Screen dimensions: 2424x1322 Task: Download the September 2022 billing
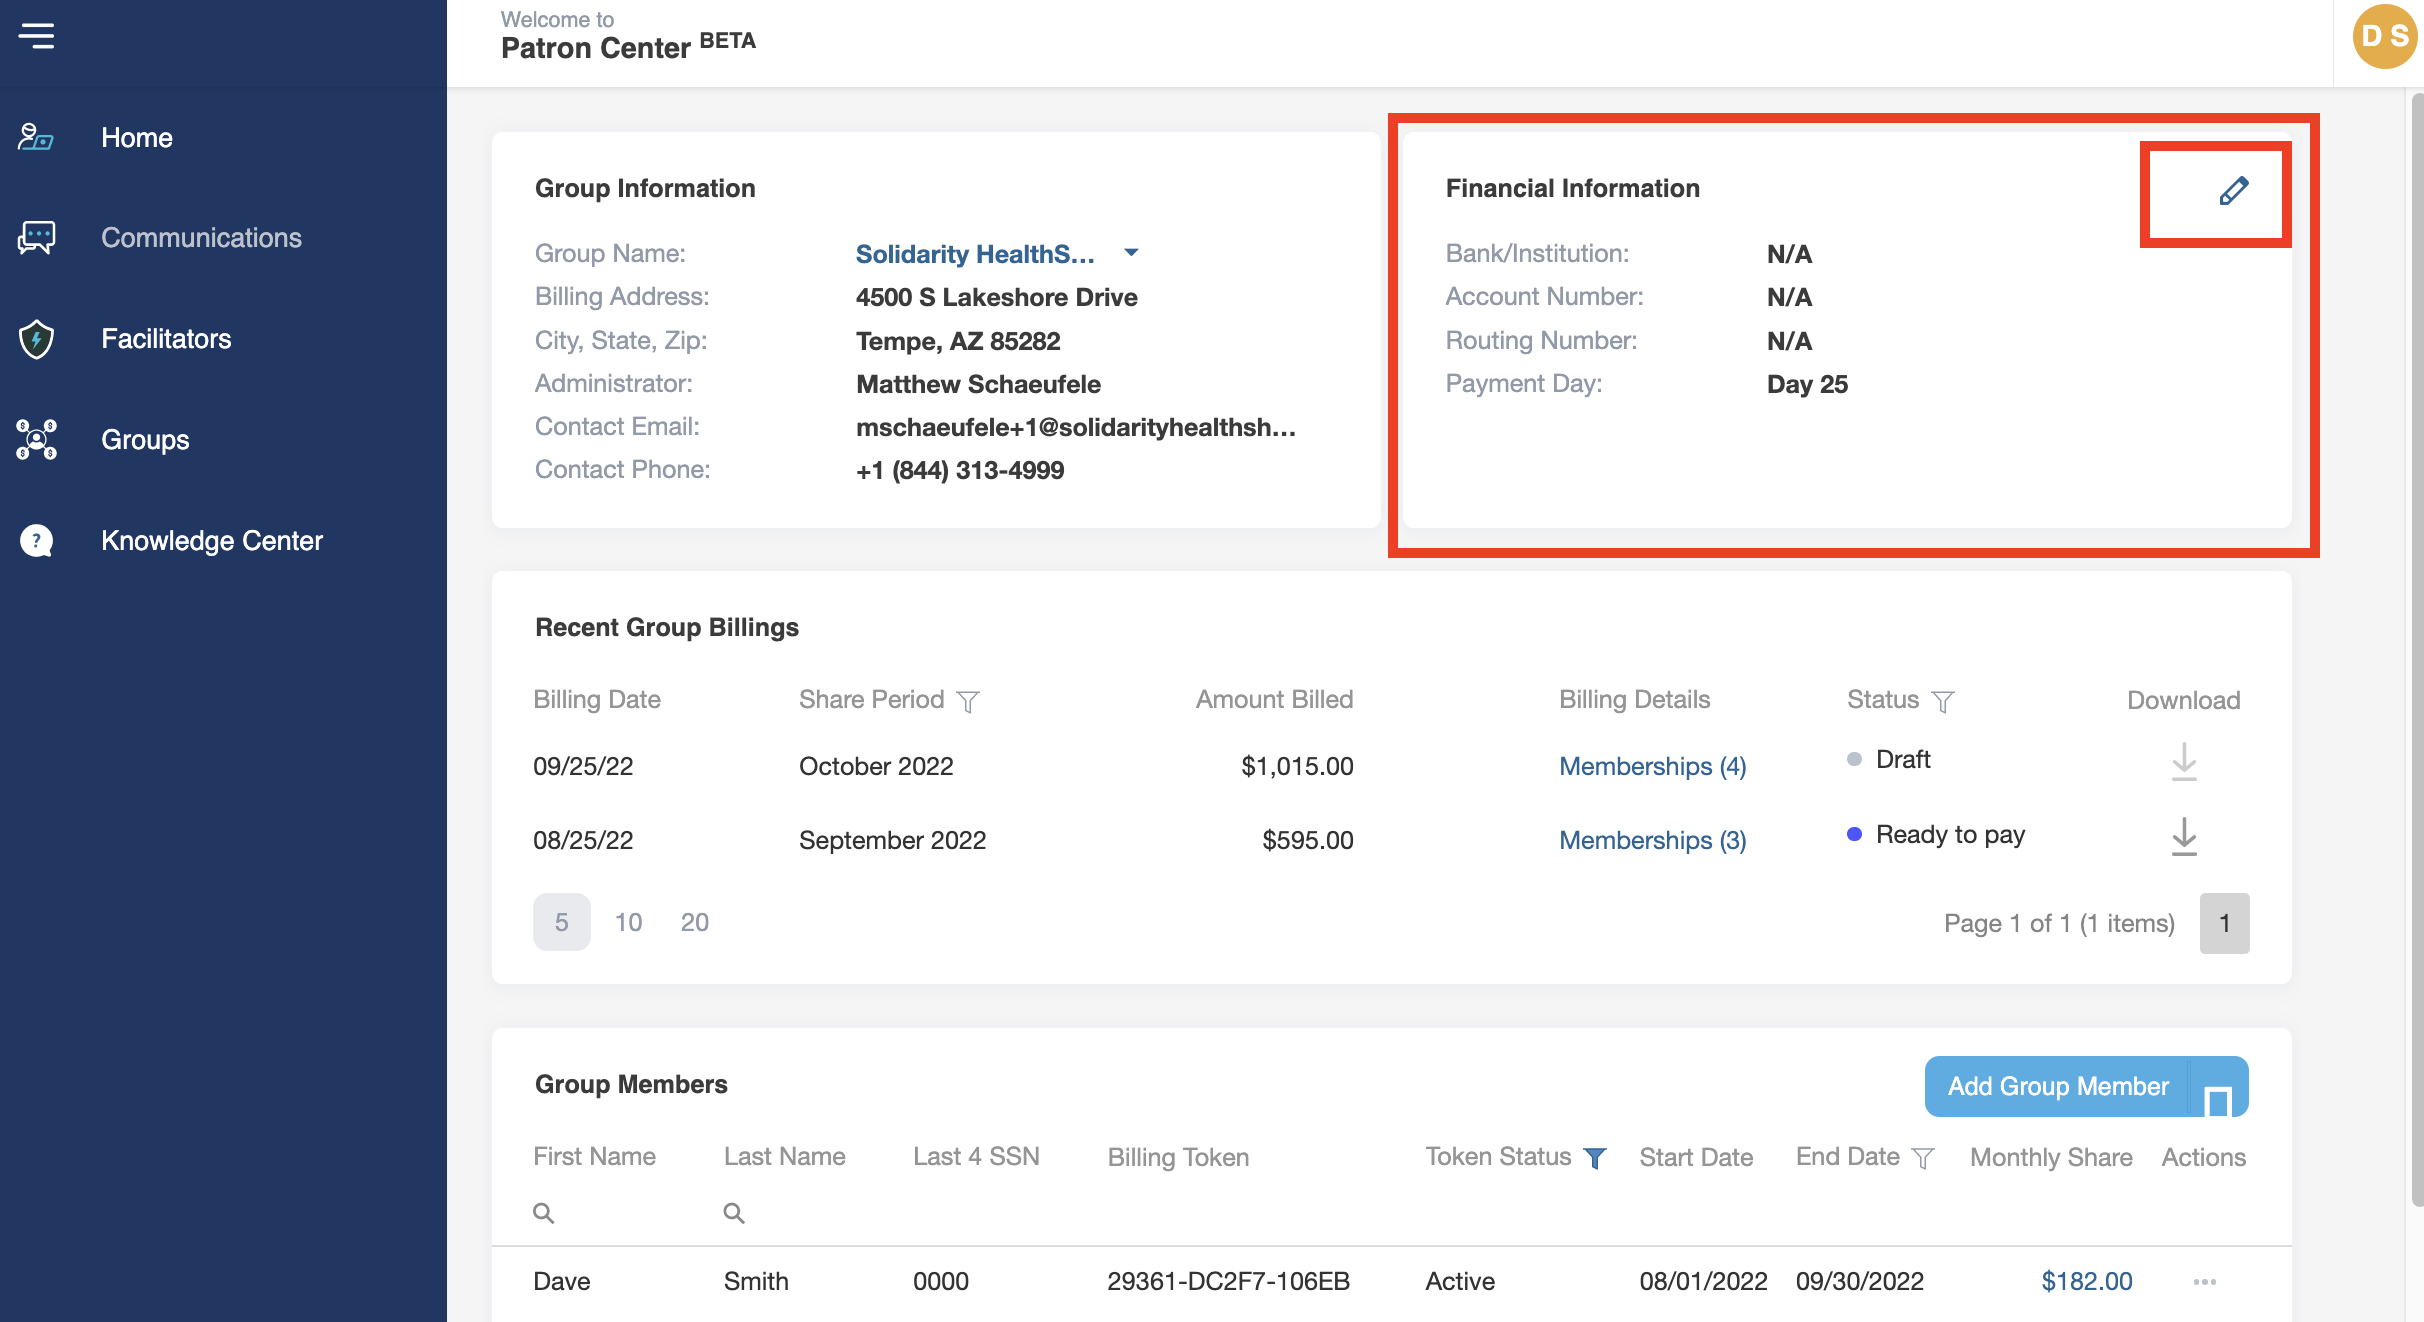point(2184,837)
